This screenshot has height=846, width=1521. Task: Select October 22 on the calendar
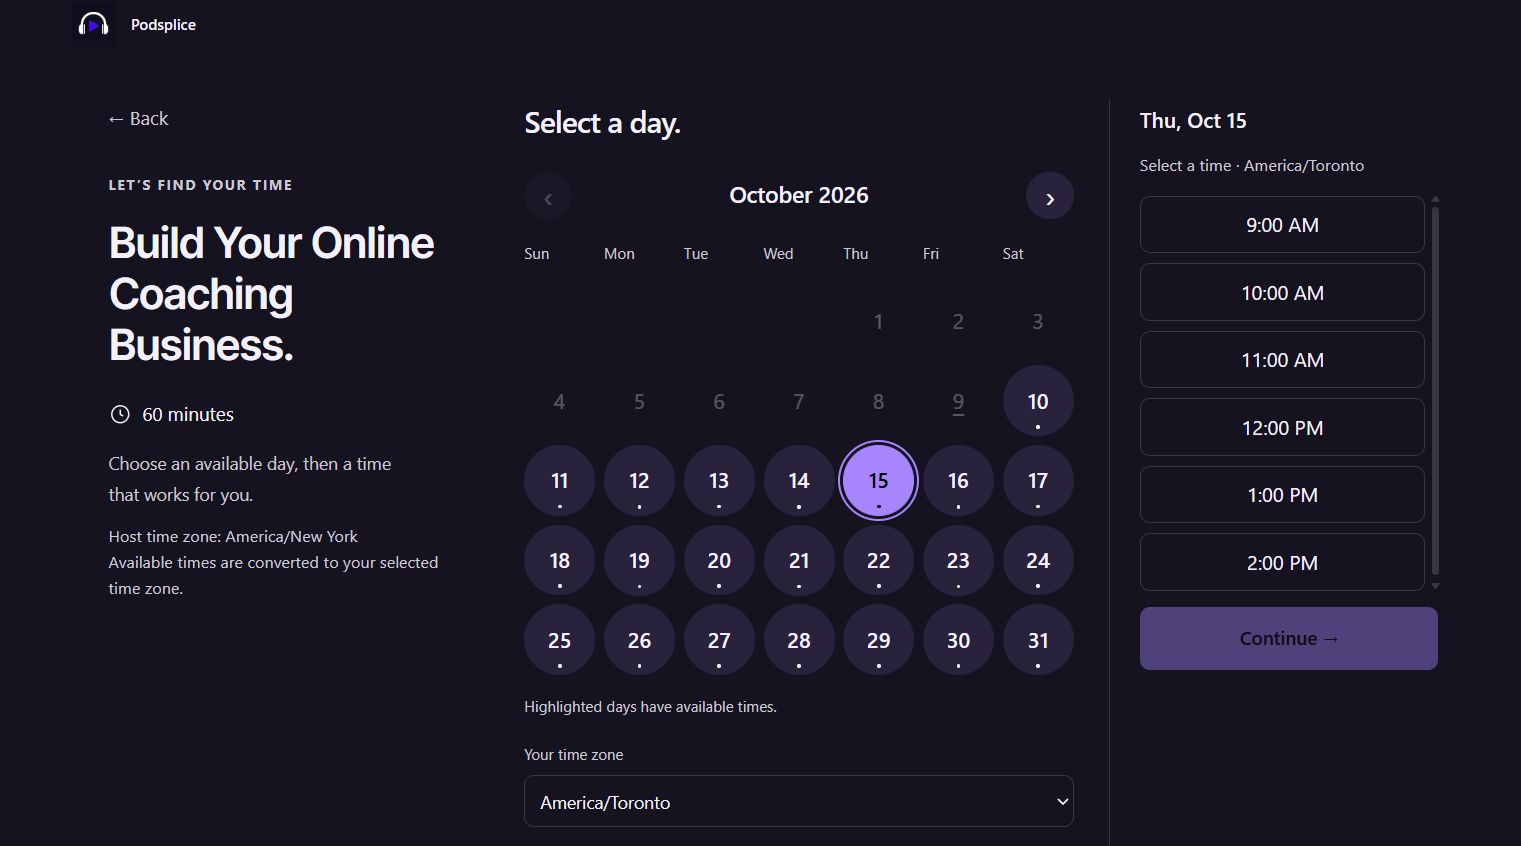click(878, 560)
